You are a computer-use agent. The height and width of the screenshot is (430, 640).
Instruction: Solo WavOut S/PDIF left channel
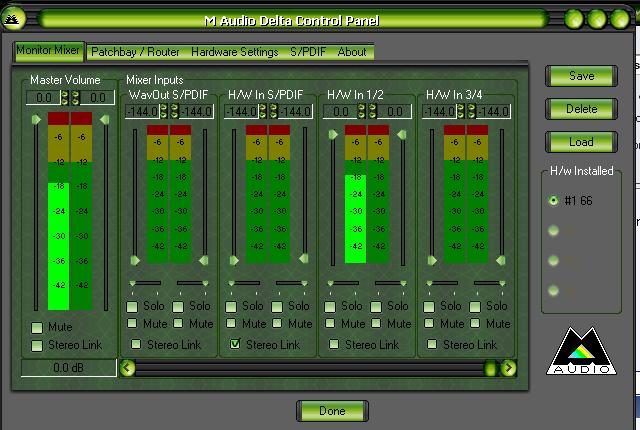click(132, 306)
